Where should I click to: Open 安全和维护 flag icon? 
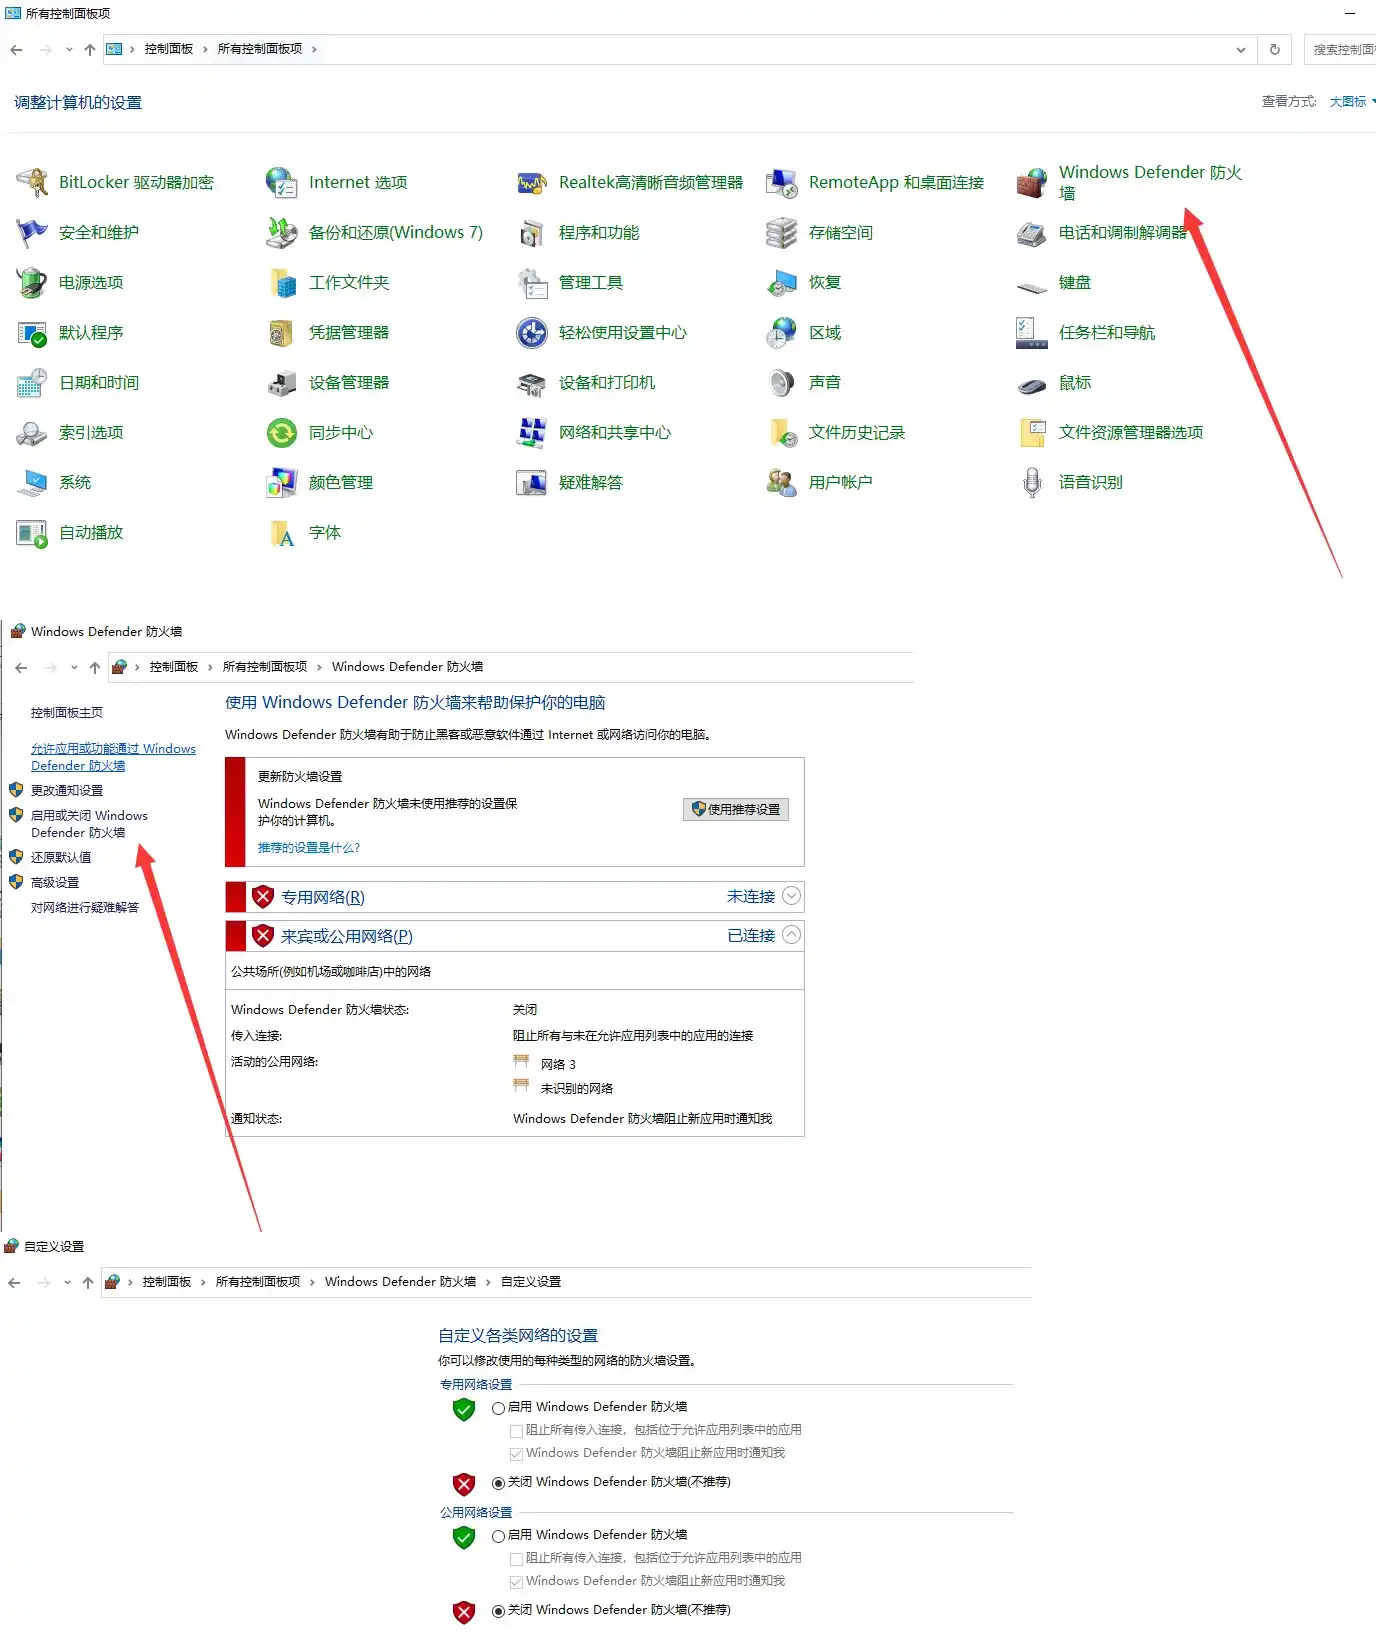point(32,233)
